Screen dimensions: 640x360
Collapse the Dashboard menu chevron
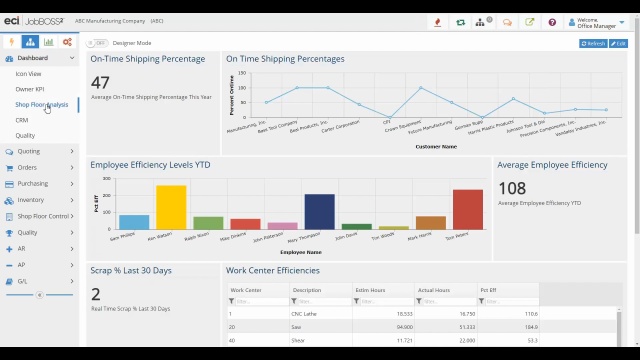point(72,58)
